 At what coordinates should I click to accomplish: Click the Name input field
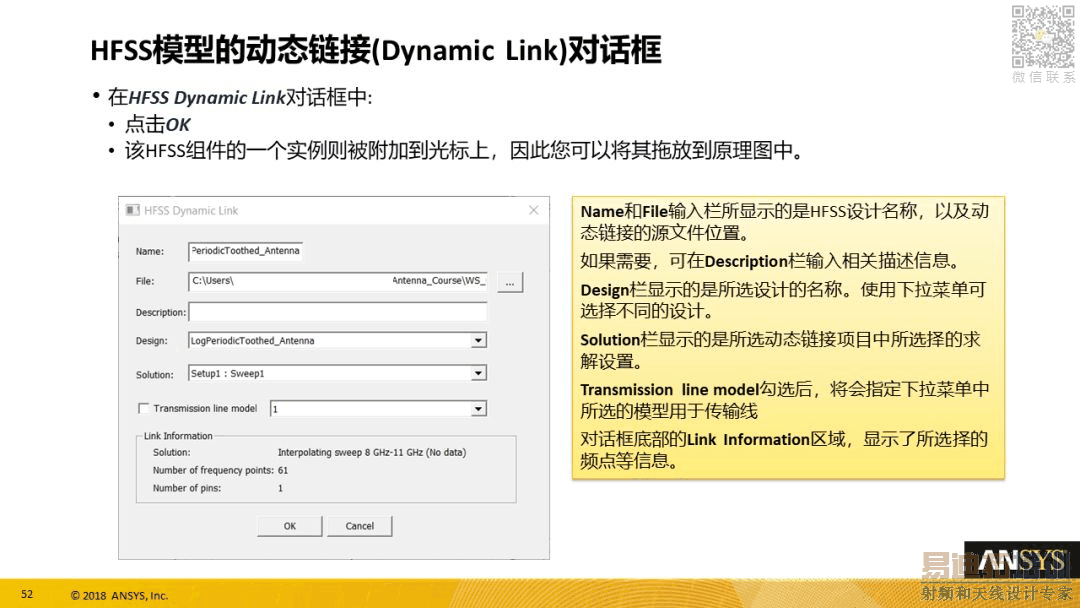coord(245,251)
